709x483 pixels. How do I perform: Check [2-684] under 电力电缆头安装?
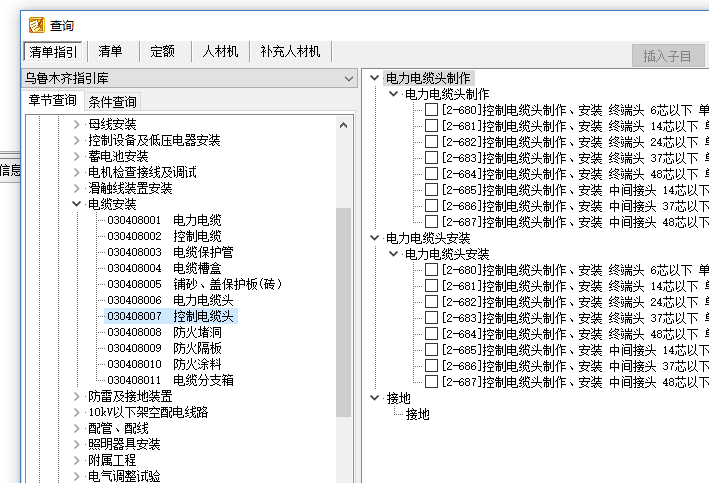[432, 334]
